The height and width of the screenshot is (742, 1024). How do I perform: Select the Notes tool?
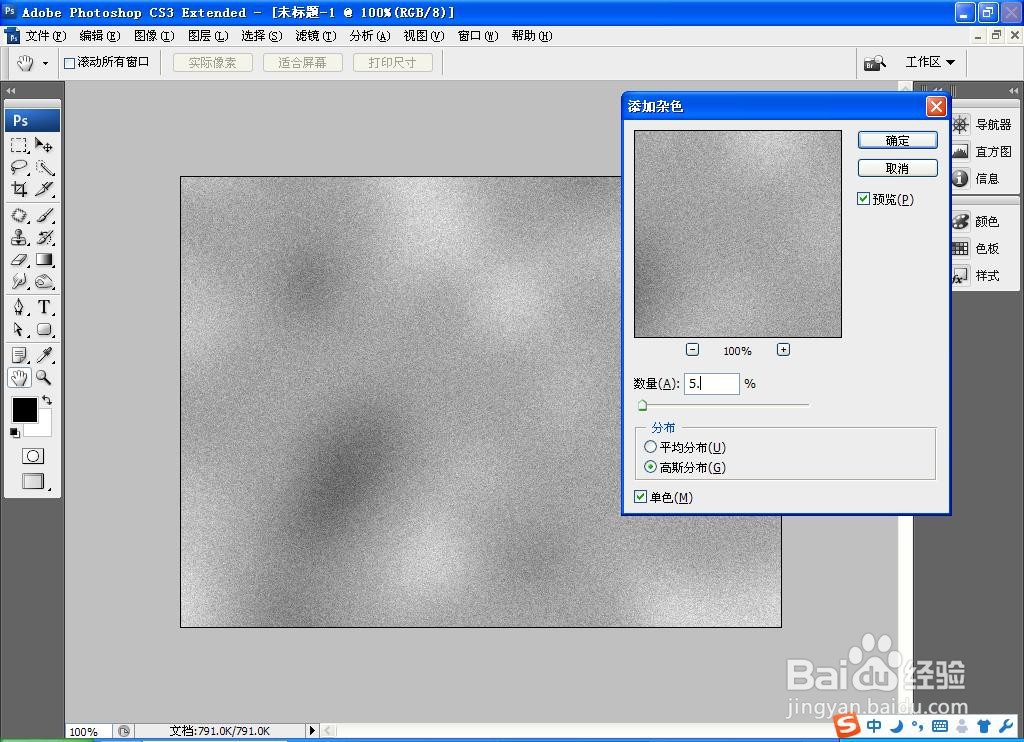(19, 355)
